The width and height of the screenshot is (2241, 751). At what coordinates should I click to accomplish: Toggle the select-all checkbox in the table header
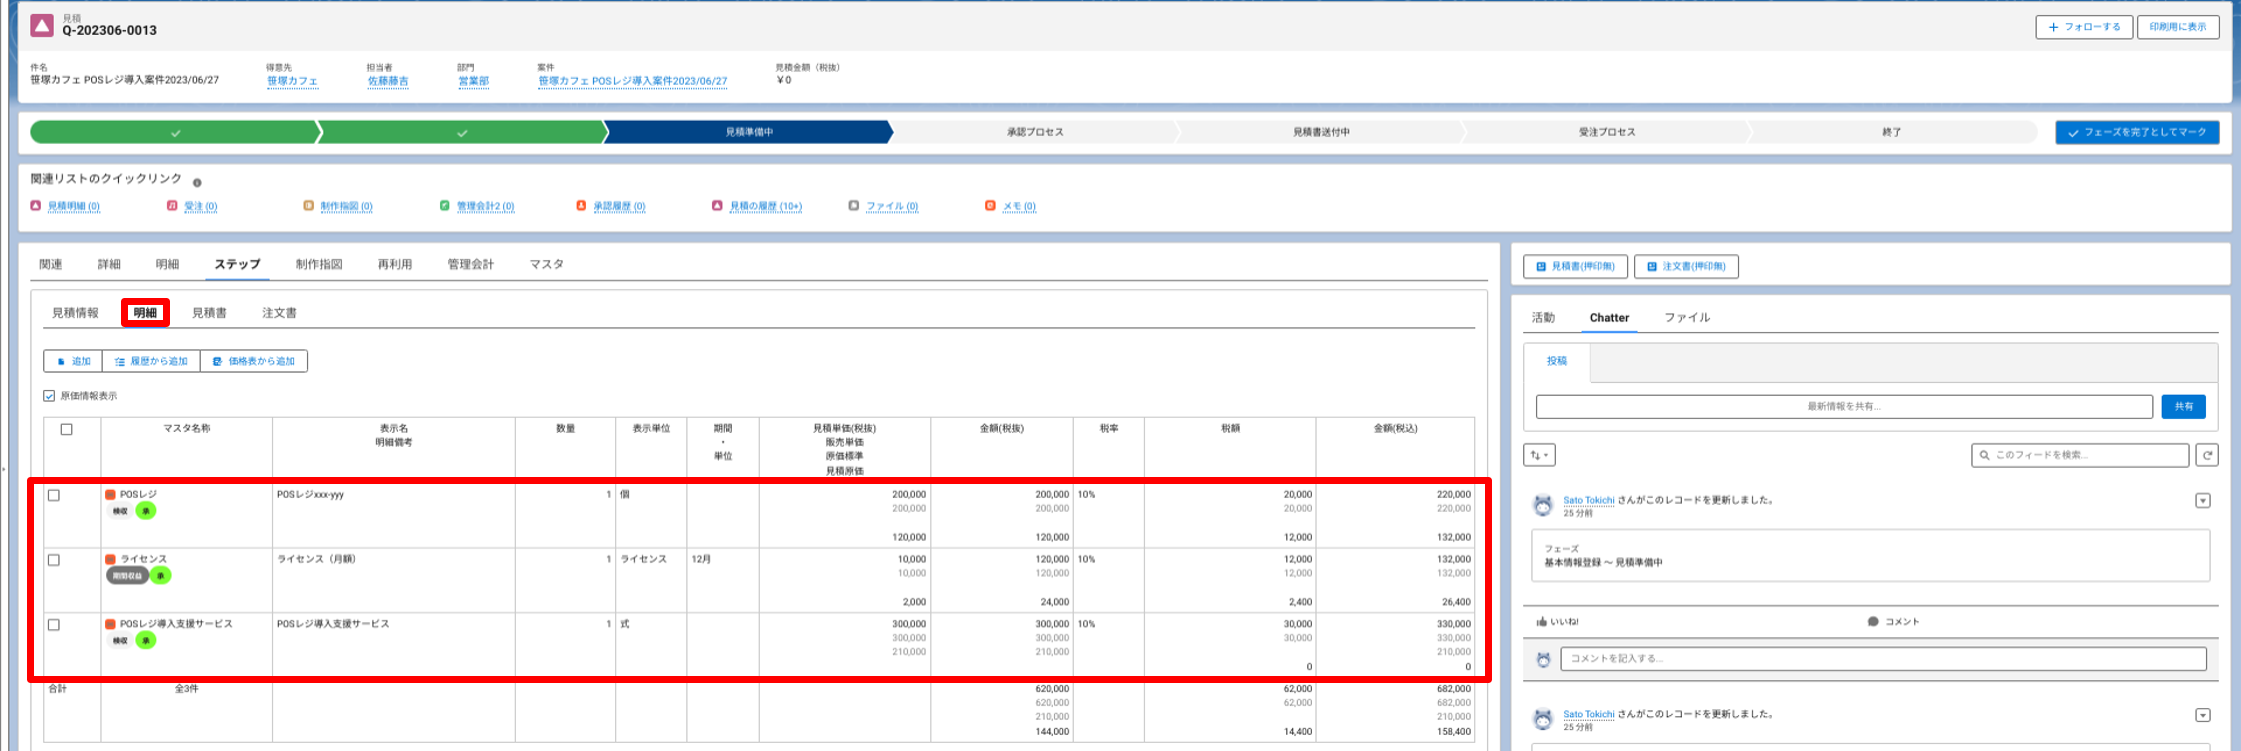click(67, 430)
